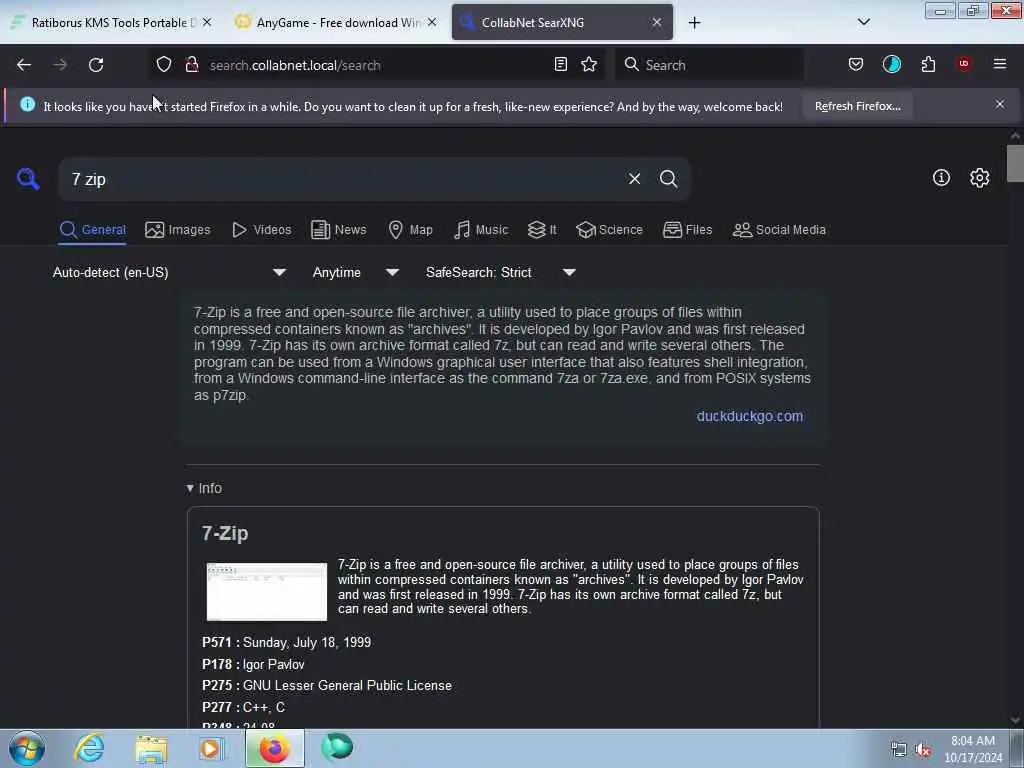Open the Anytime time range dropdown
Screen dimensions: 1024x768
(355, 272)
